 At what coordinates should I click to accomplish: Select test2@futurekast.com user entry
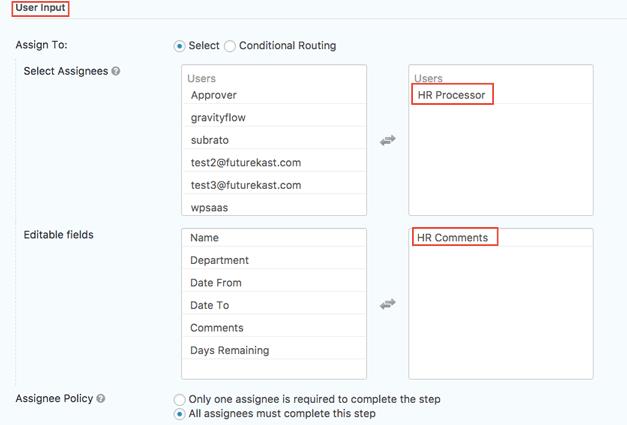[x=246, y=163]
